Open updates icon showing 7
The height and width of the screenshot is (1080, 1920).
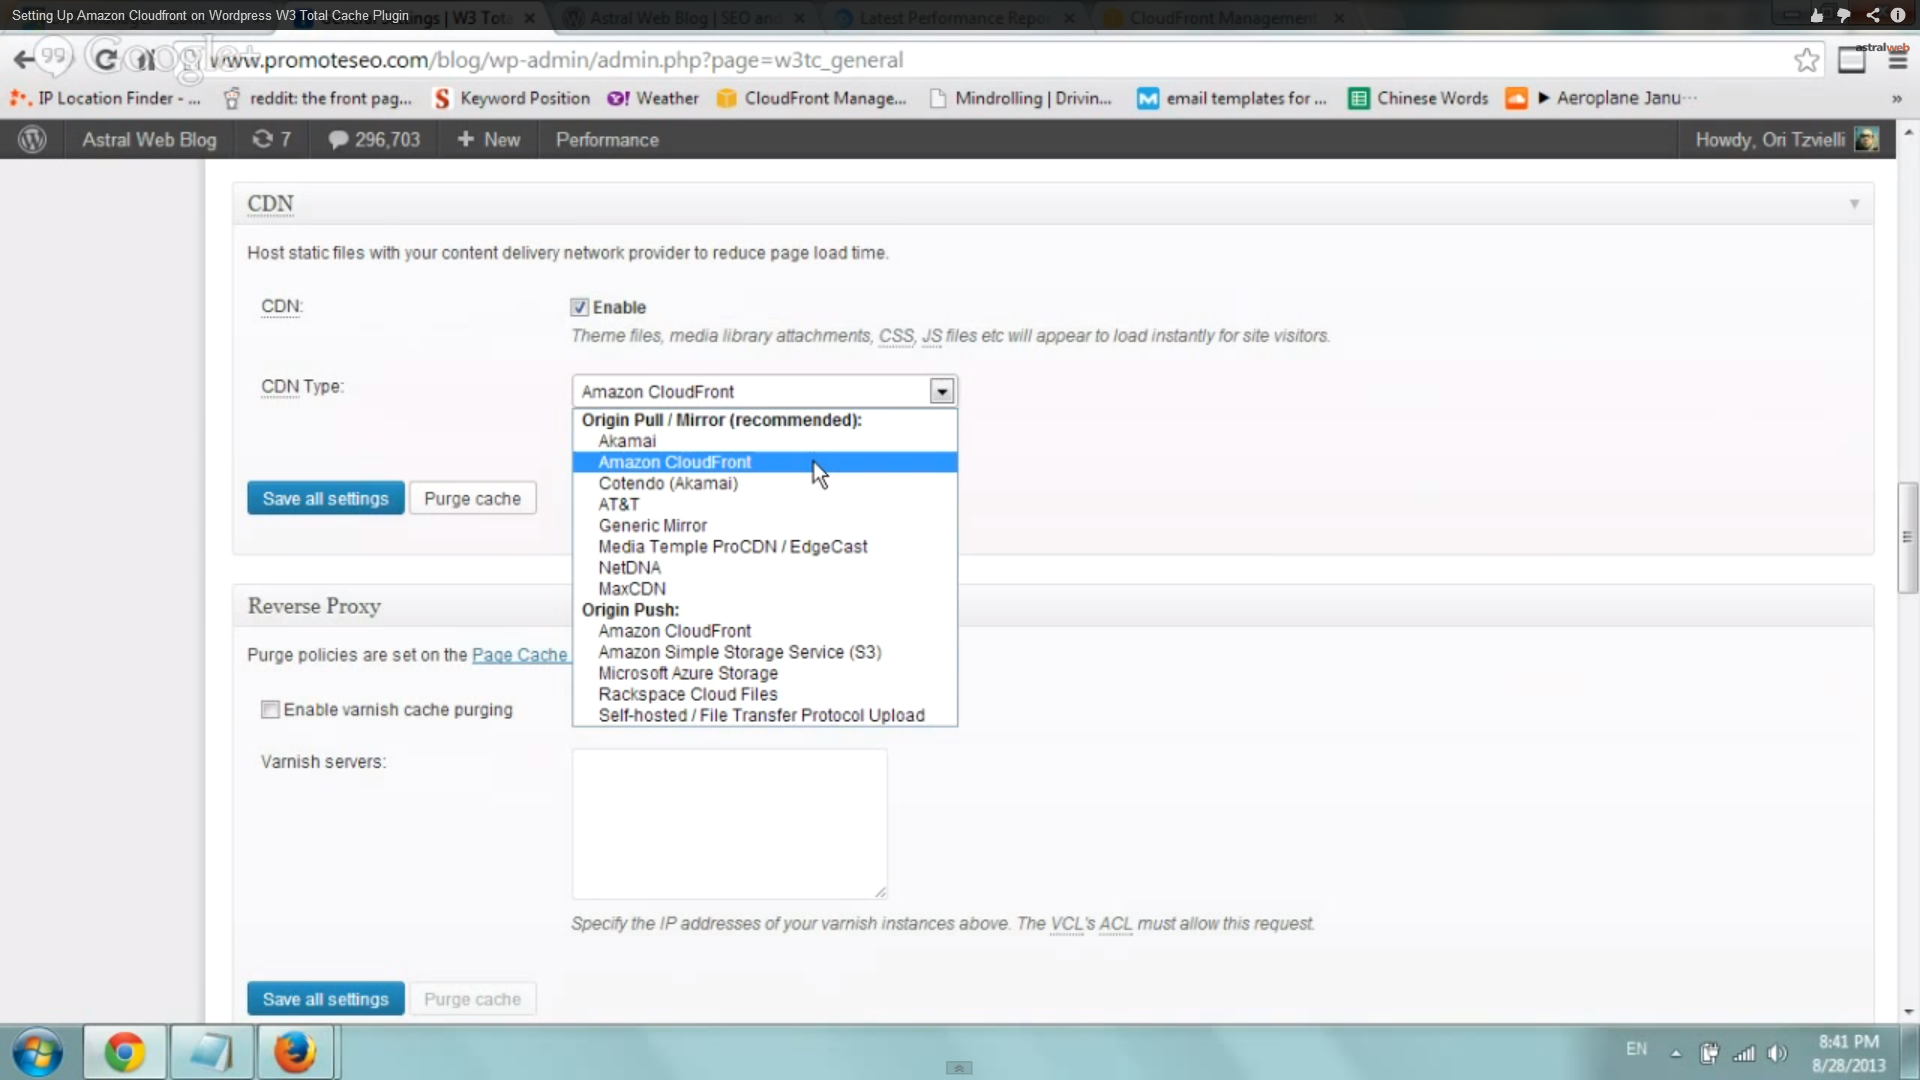pyautogui.click(x=271, y=140)
